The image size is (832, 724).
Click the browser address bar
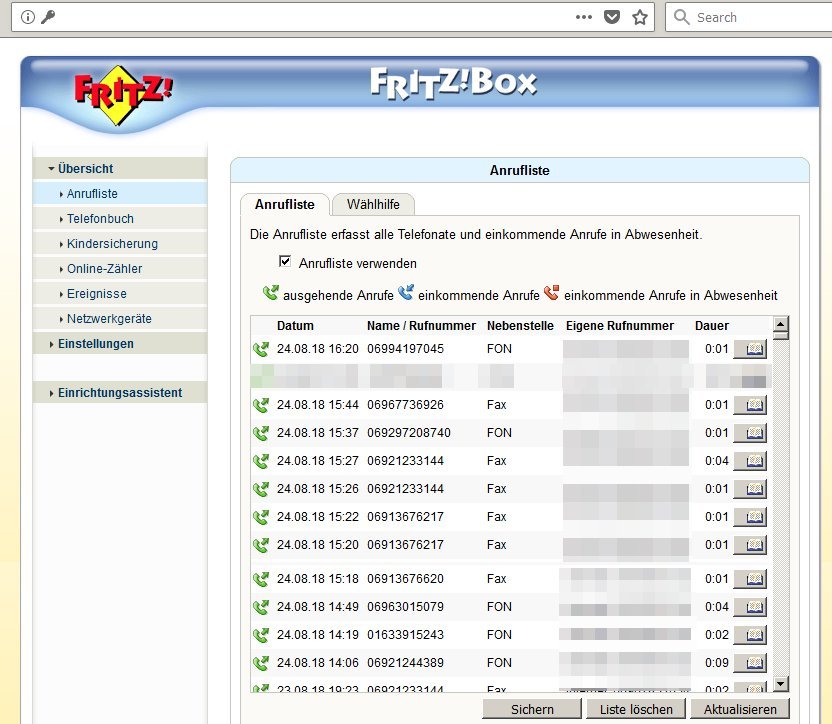[x=313, y=17]
